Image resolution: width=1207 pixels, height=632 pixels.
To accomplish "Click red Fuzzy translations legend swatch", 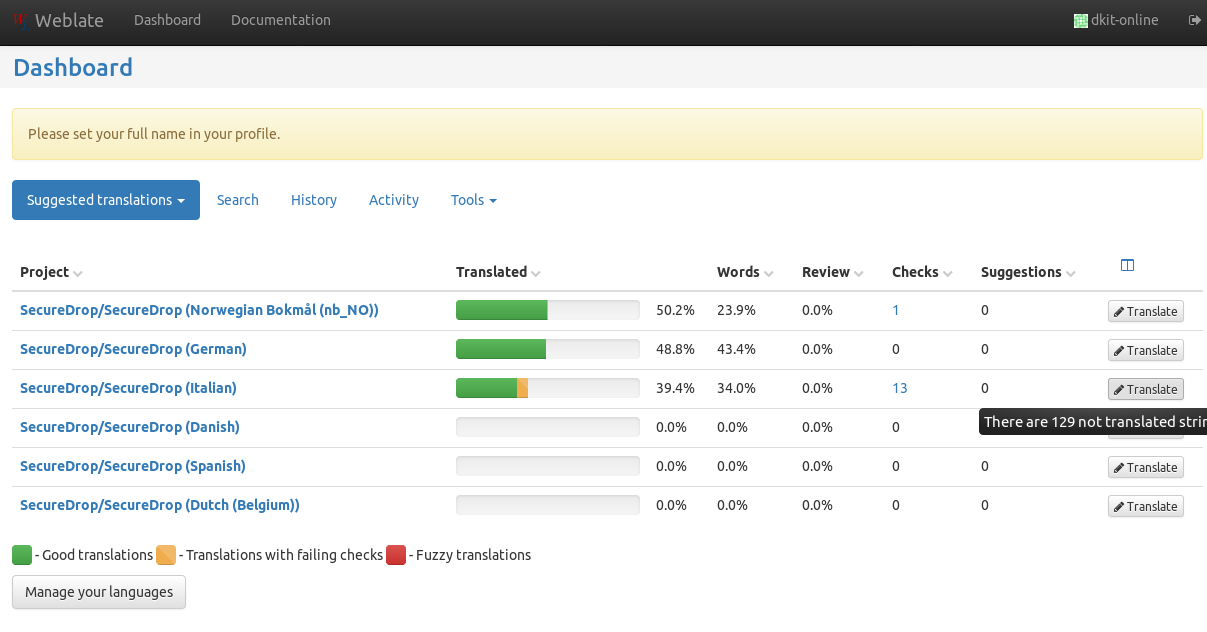I will pos(396,555).
